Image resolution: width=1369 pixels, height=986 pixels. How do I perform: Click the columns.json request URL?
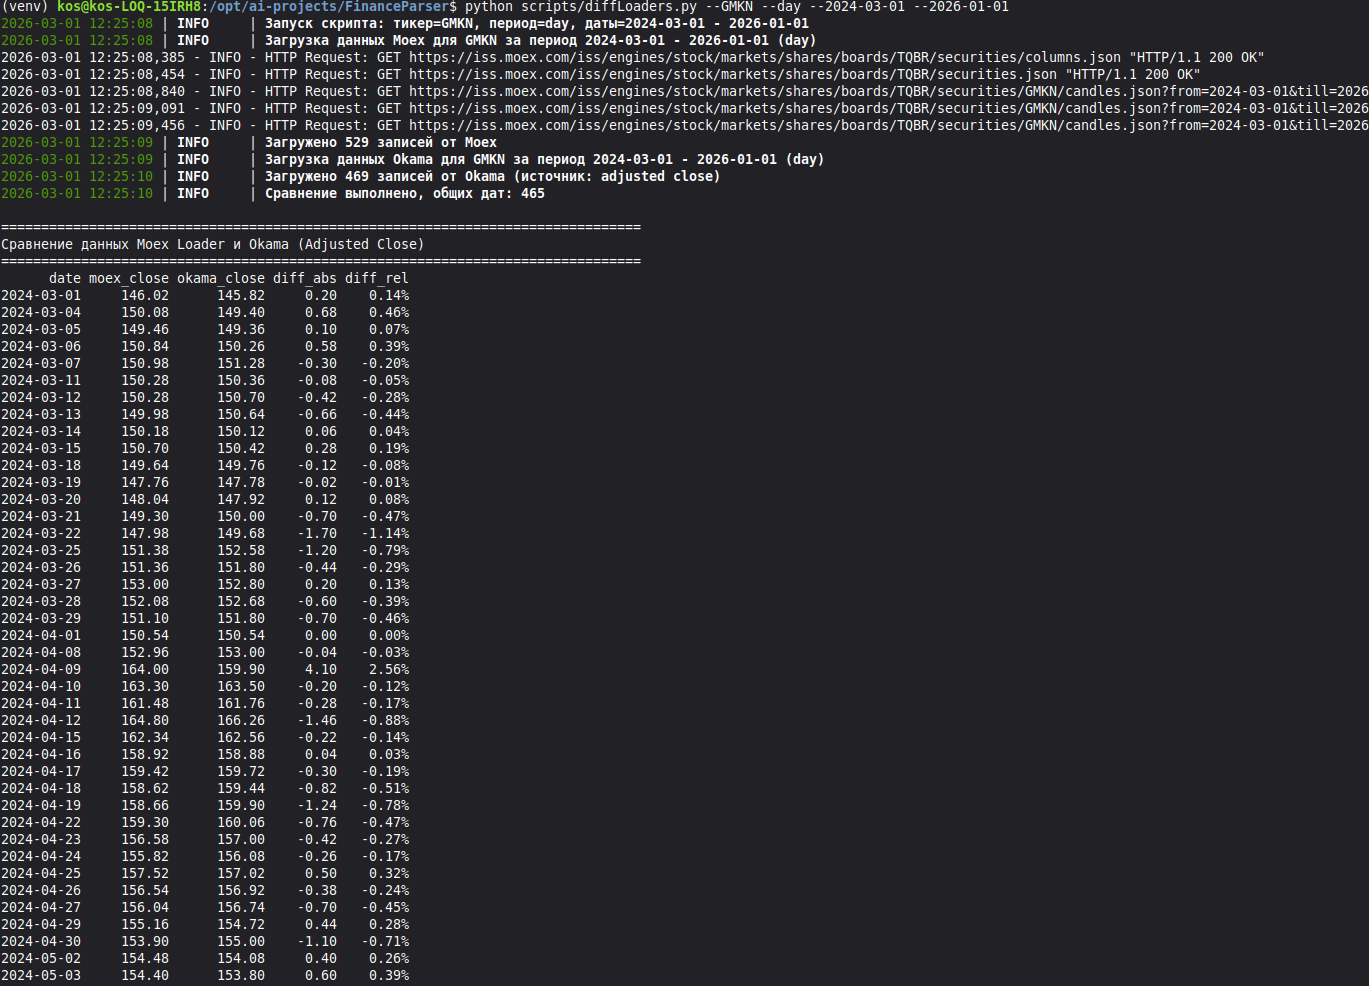(x=764, y=57)
